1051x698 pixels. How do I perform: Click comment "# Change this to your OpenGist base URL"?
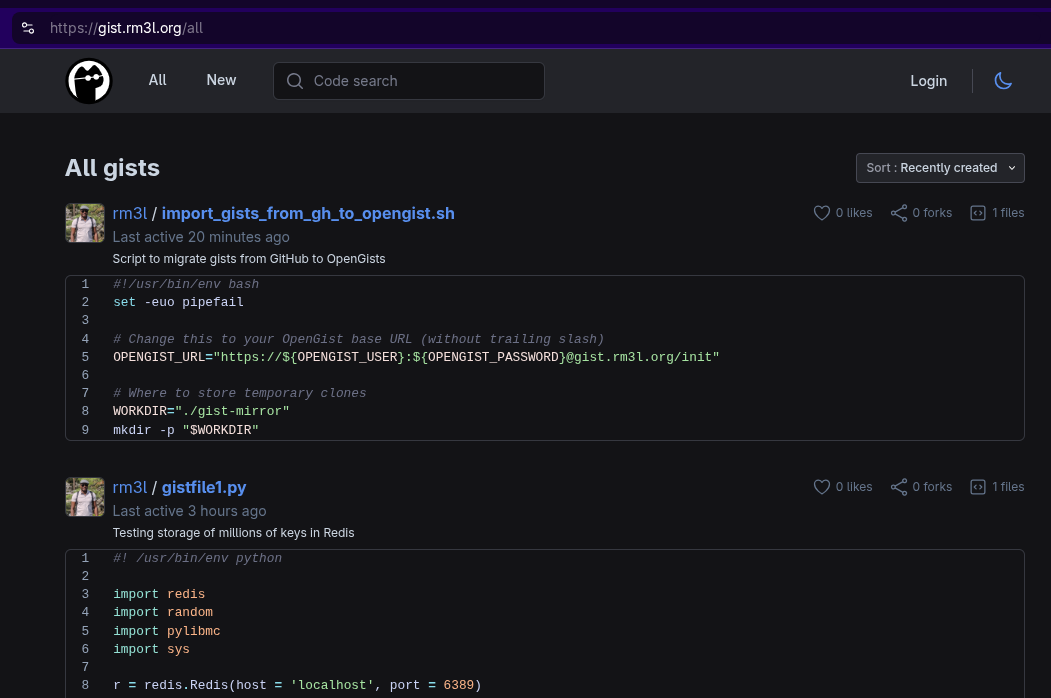point(359,339)
